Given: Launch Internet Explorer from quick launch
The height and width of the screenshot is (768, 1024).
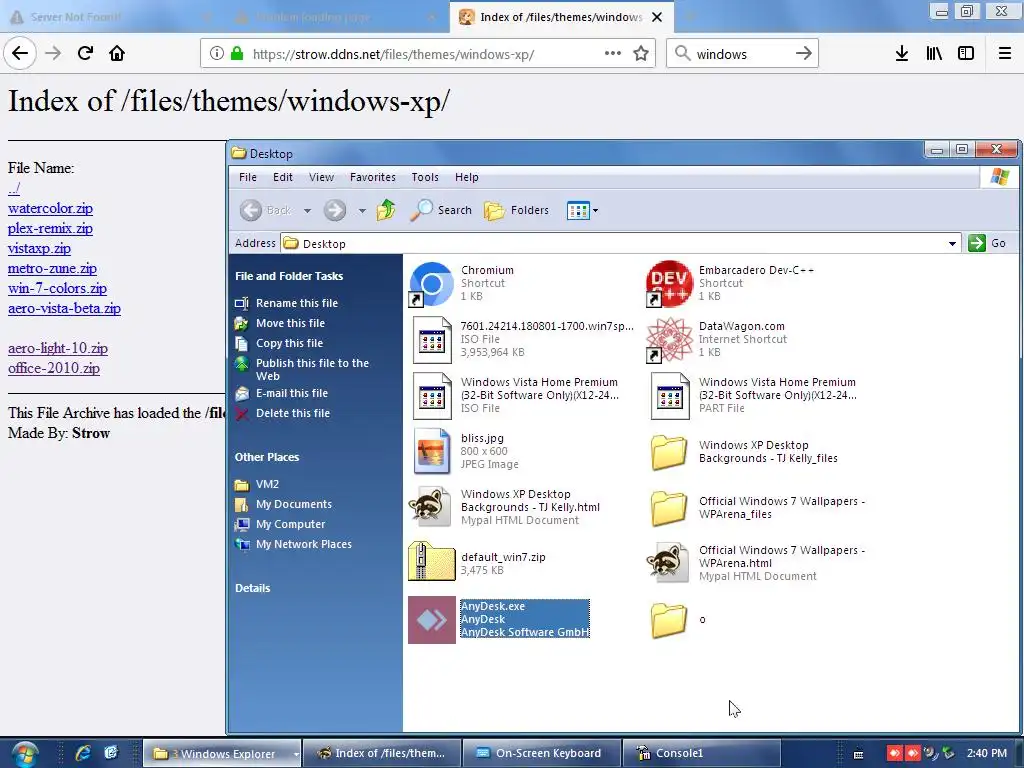Looking at the screenshot, I should pos(83,753).
